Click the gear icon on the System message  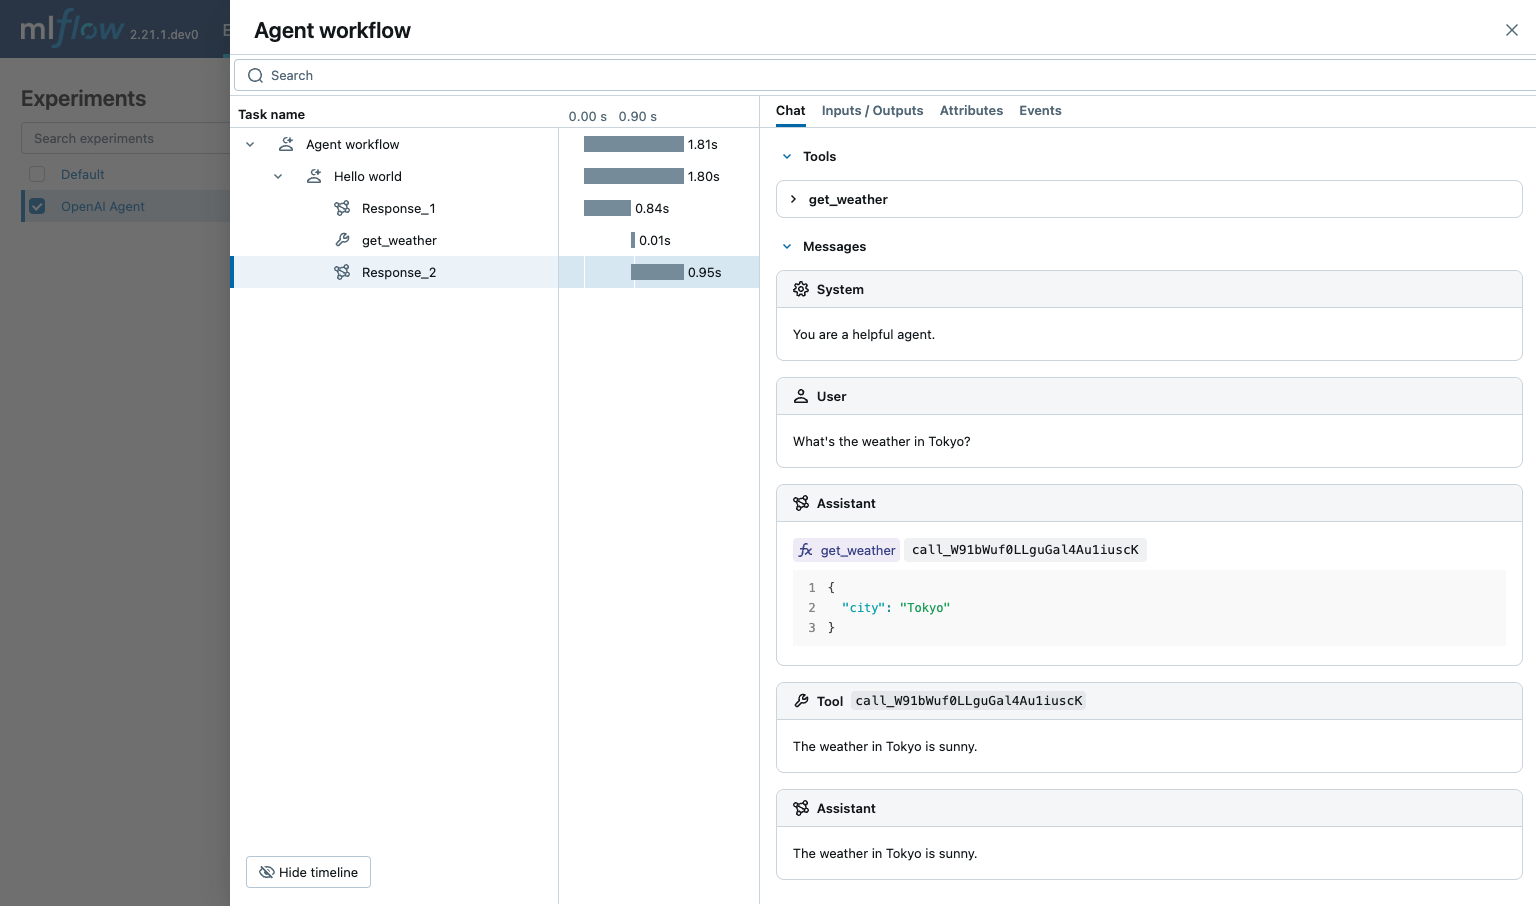tap(801, 289)
